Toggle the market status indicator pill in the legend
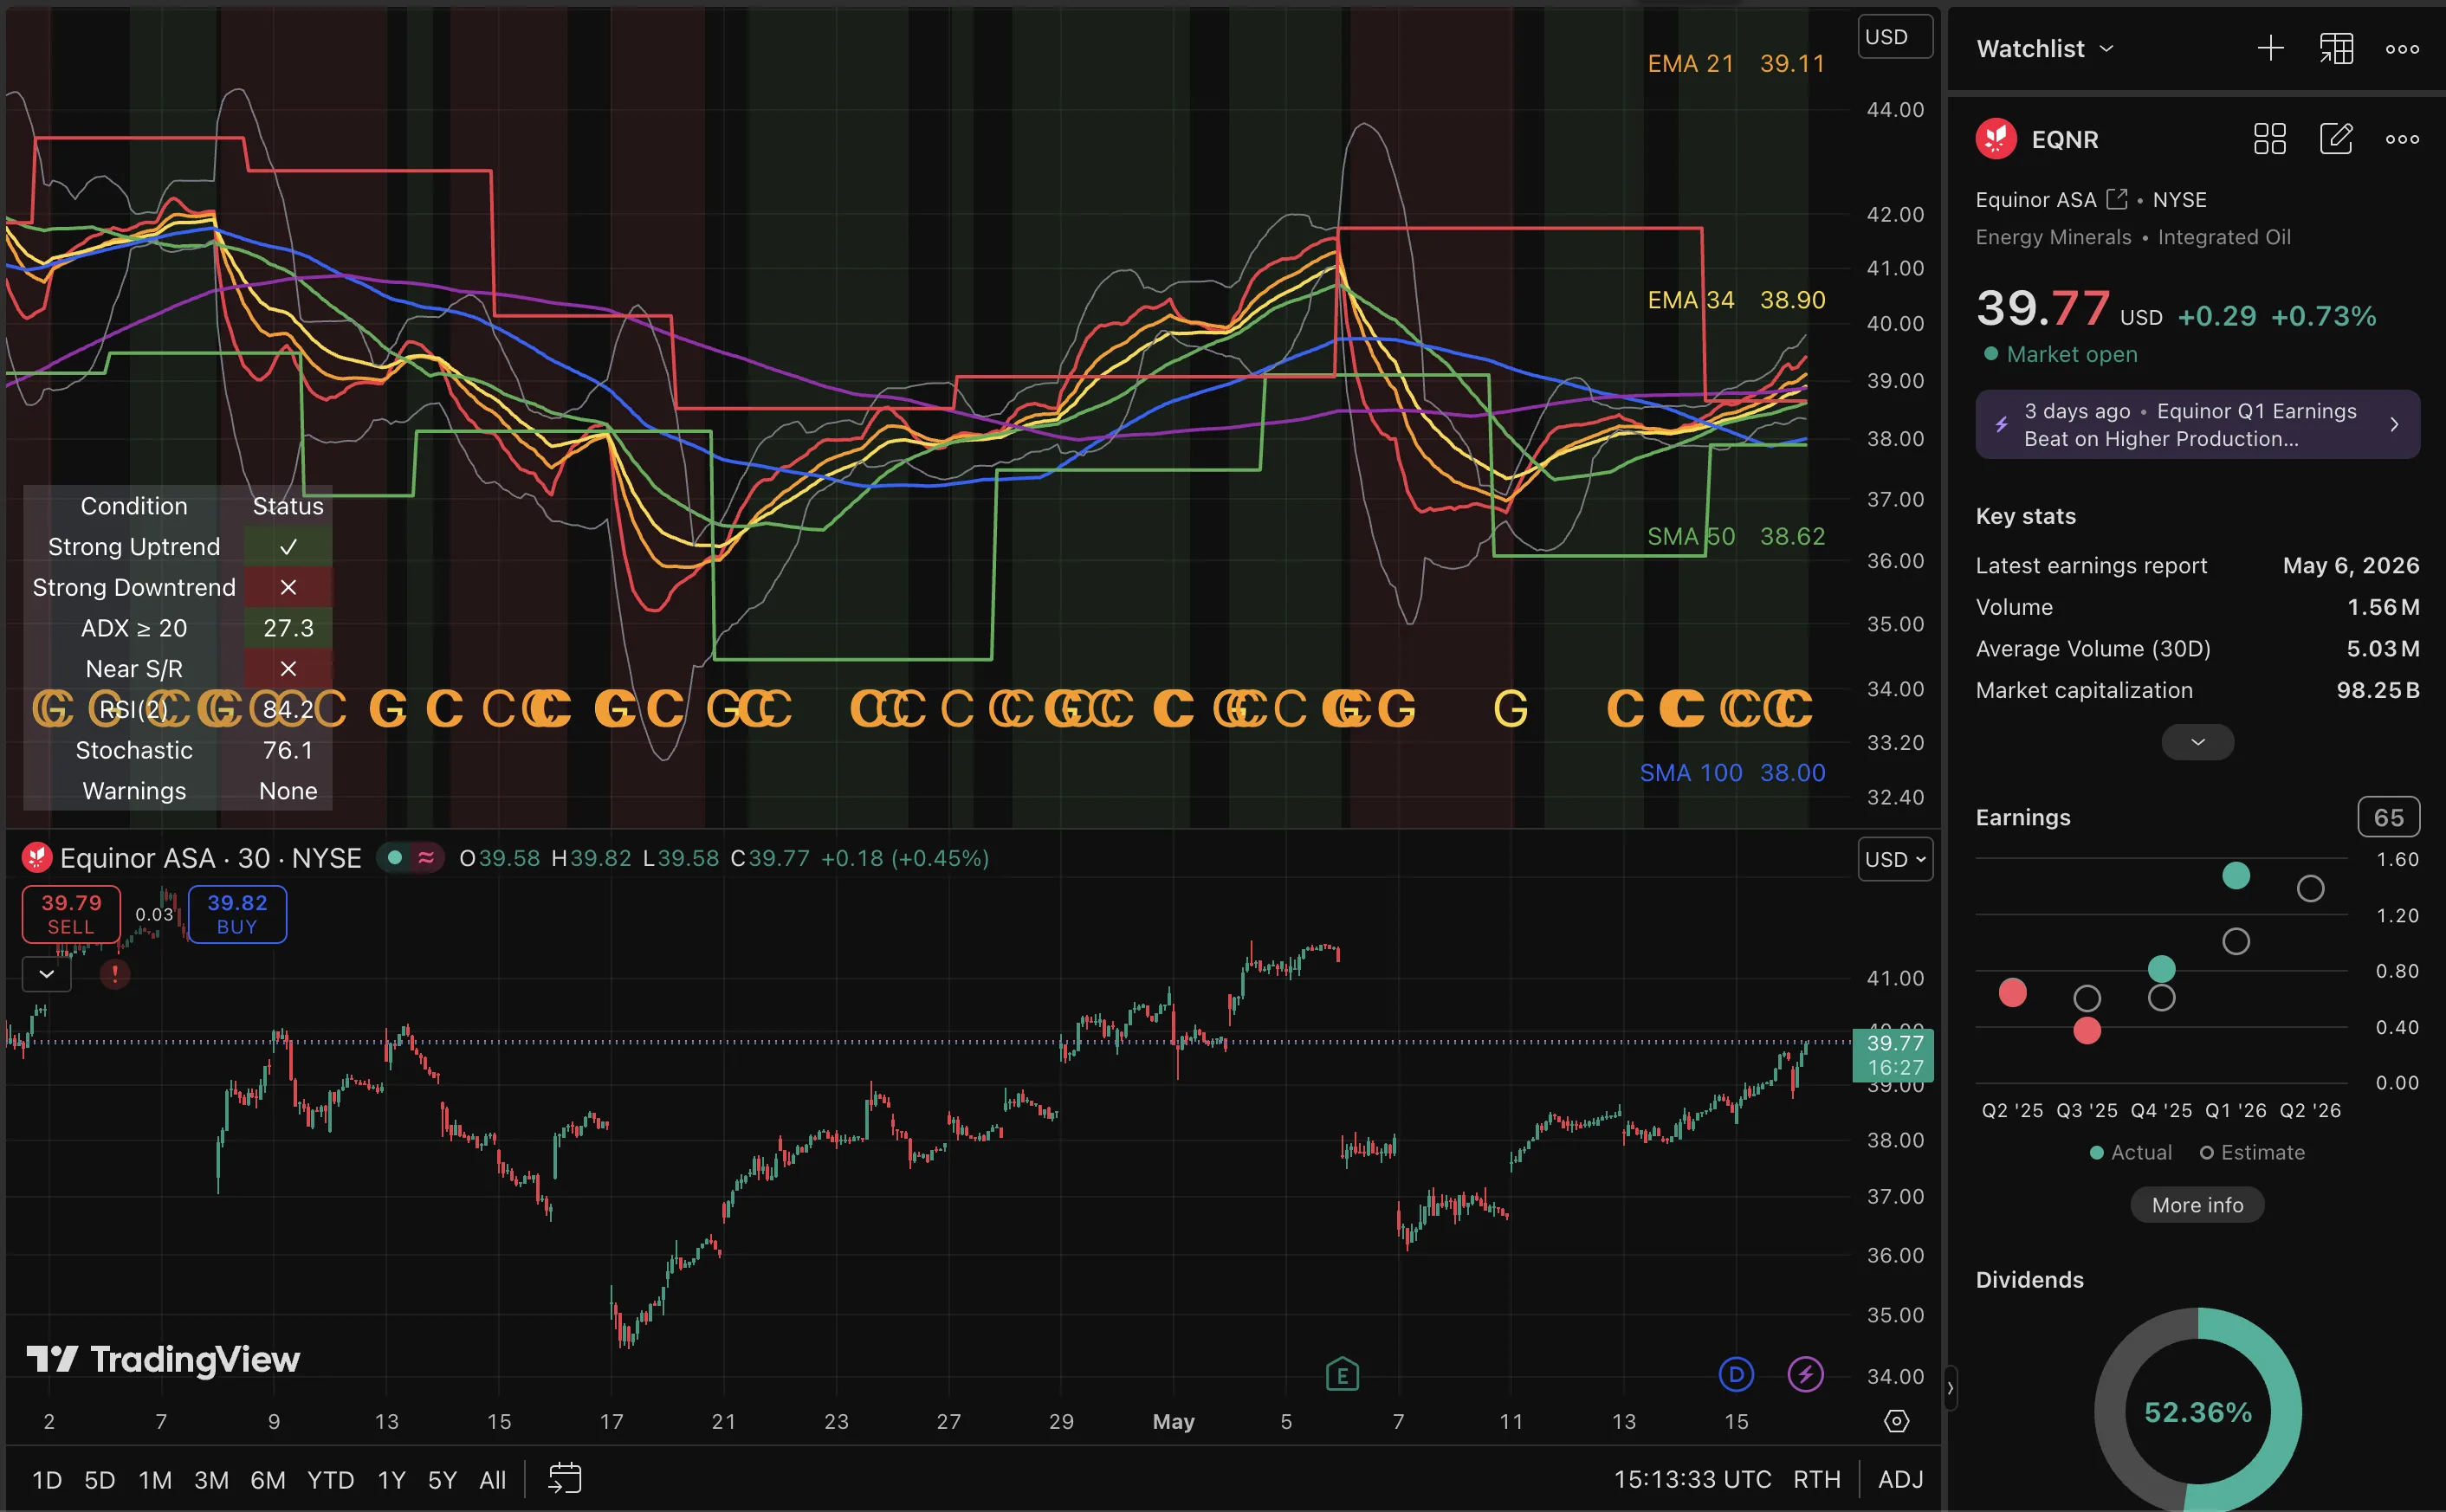2446x1512 pixels. [410, 858]
